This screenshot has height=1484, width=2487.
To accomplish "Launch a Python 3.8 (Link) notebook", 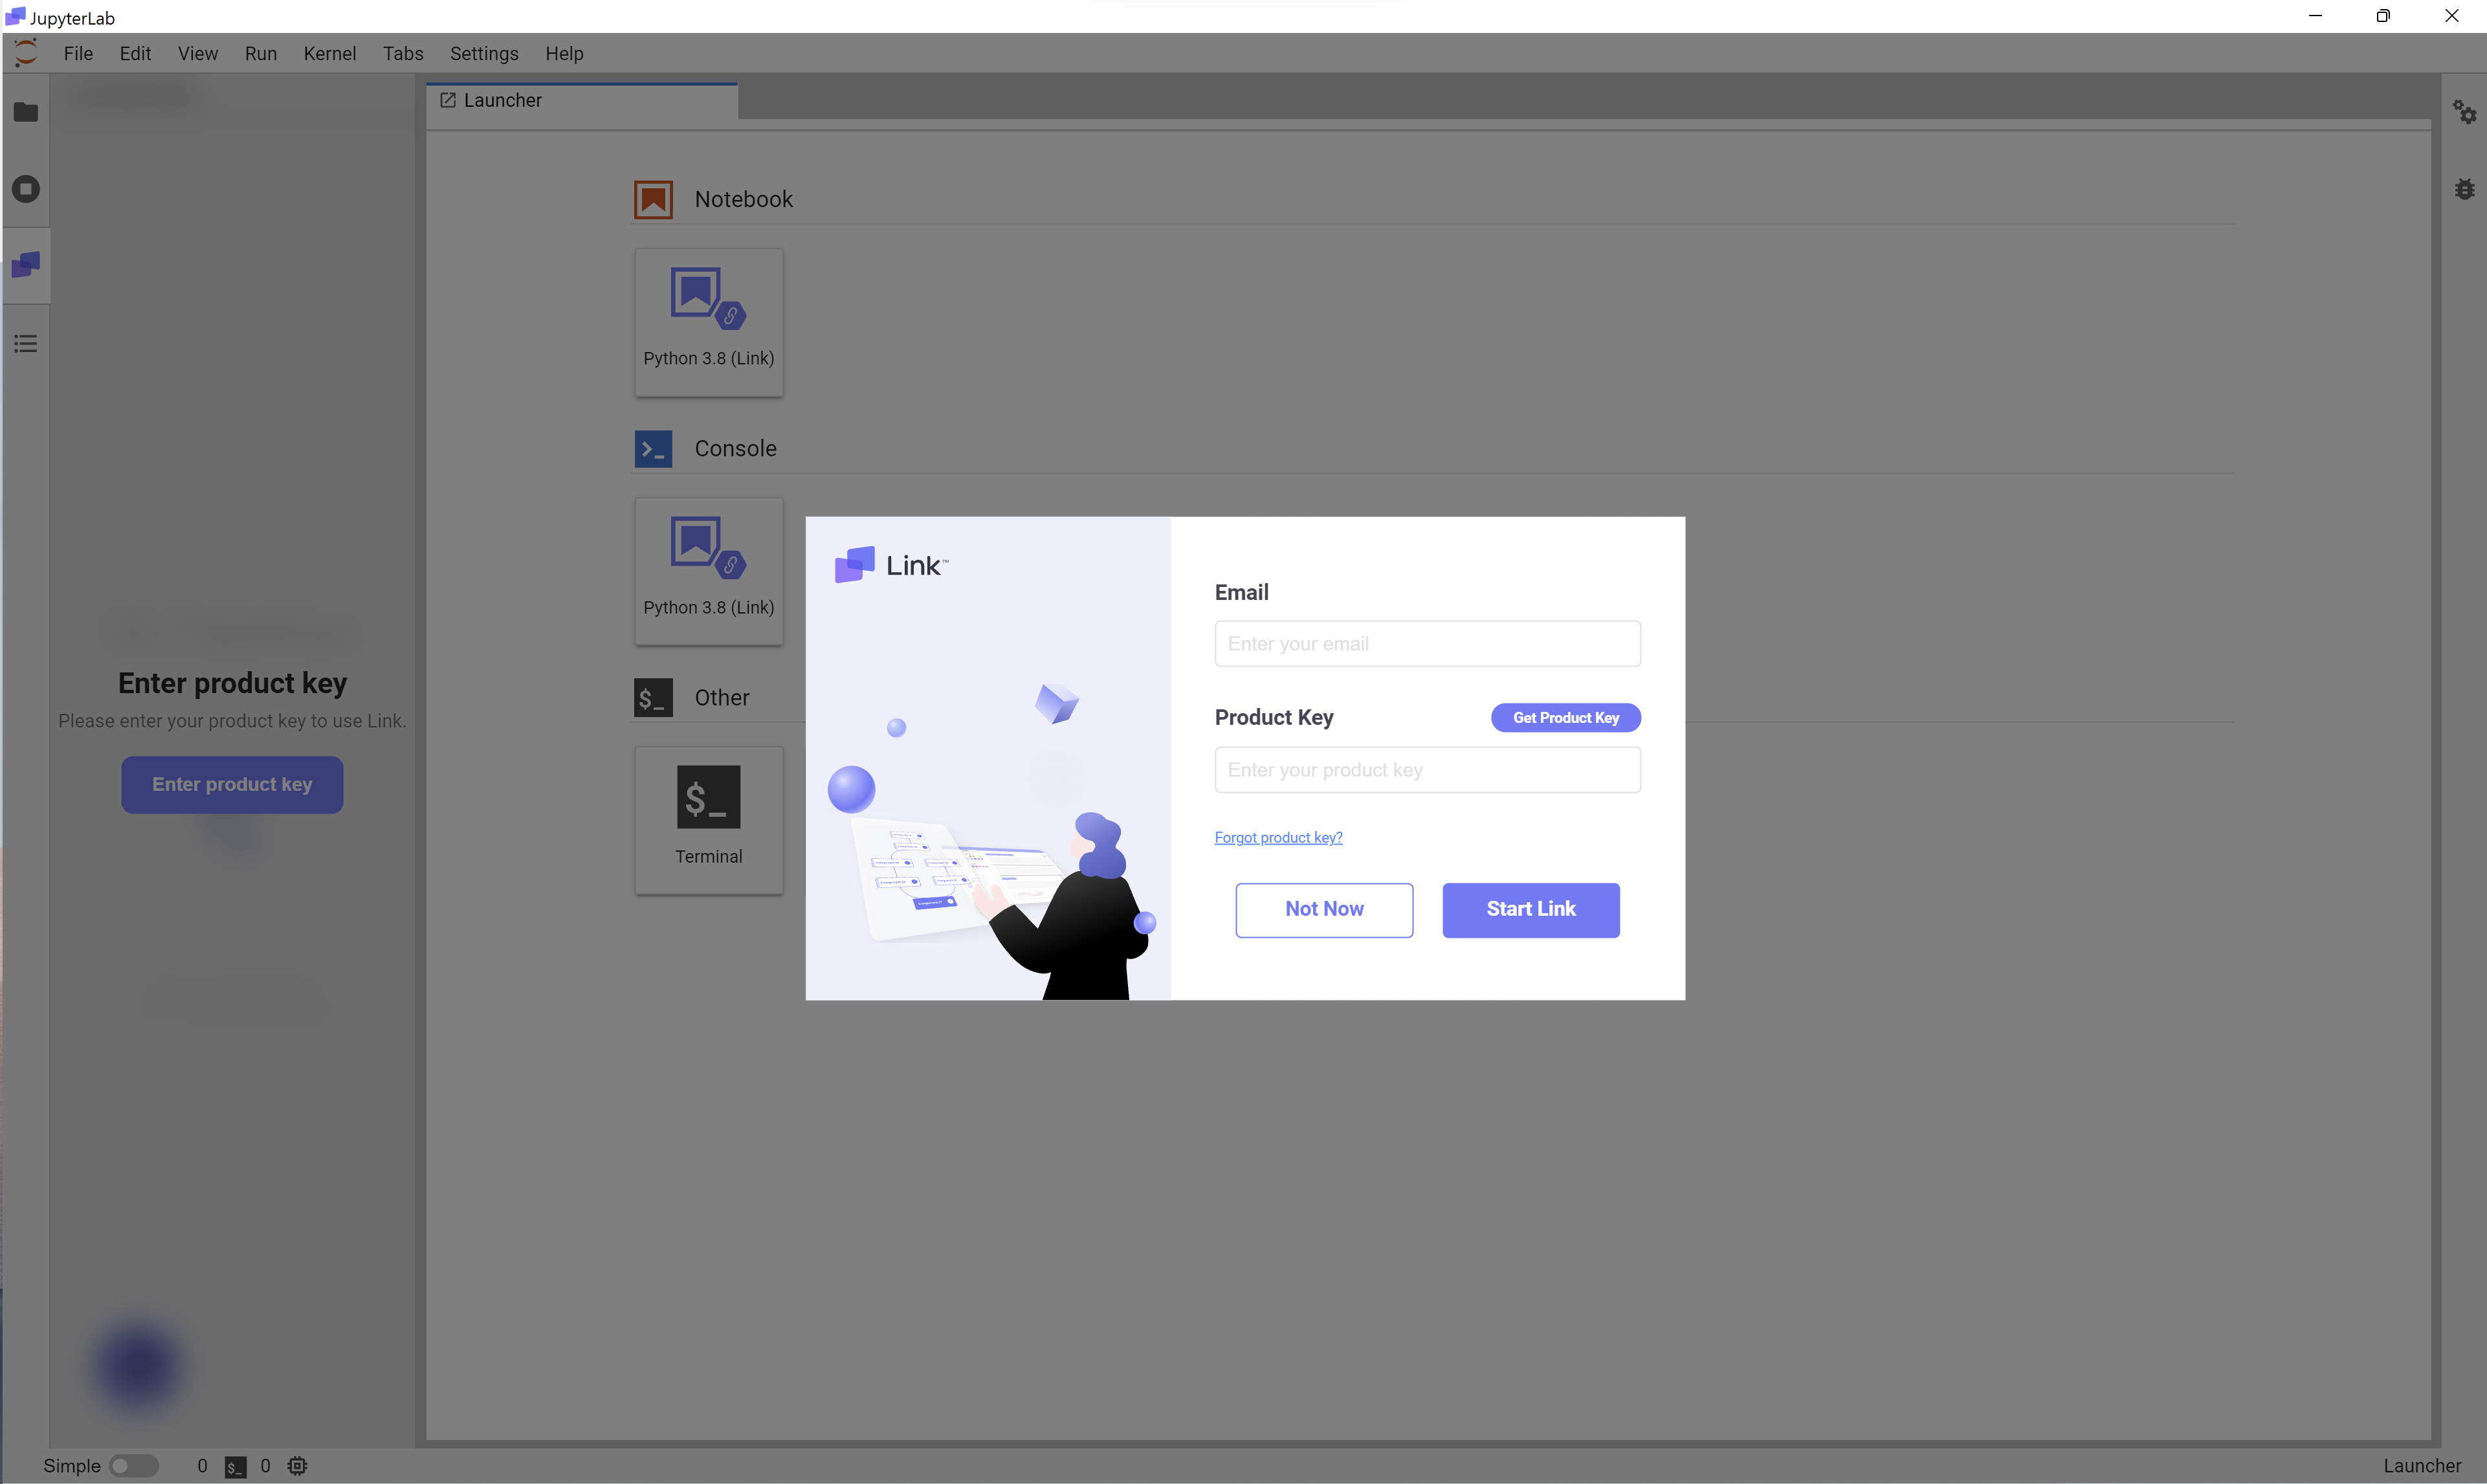I will (x=709, y=322).
